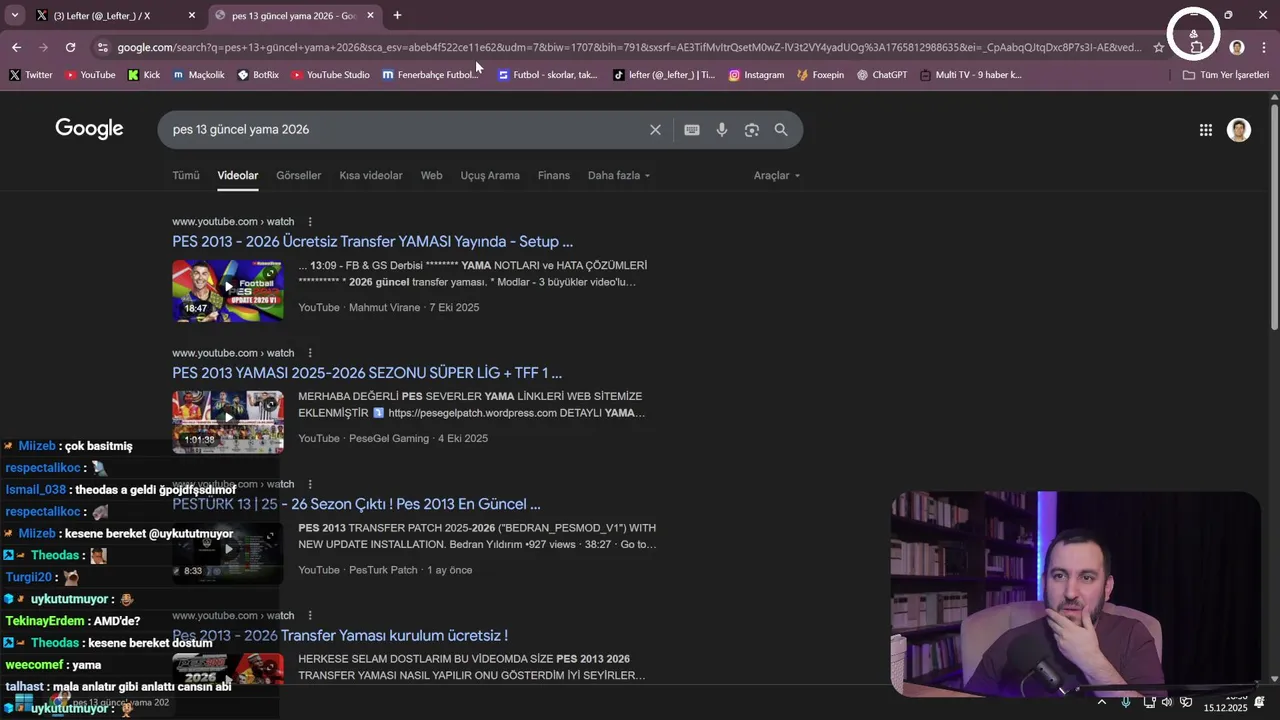The width and height of the screenshot is (1280, 720).
Task: Clear the search query with X
Action: [x=655, y=130]
